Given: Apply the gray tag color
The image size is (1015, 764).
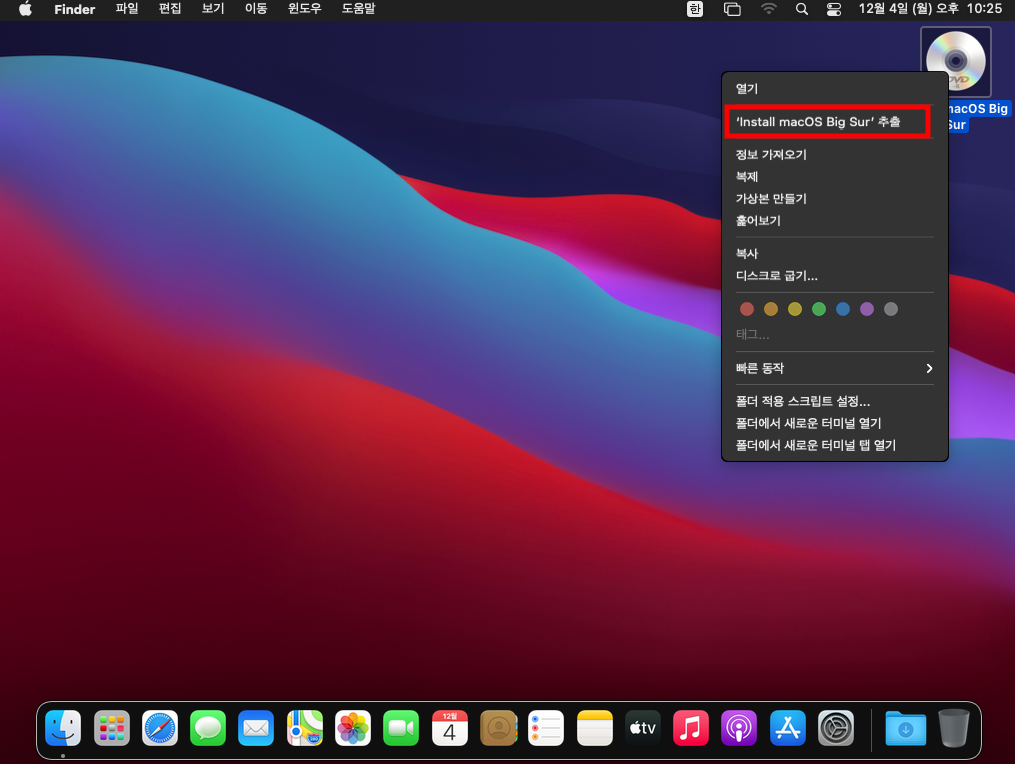Looking at the screenshot, I should click(891, 309).
